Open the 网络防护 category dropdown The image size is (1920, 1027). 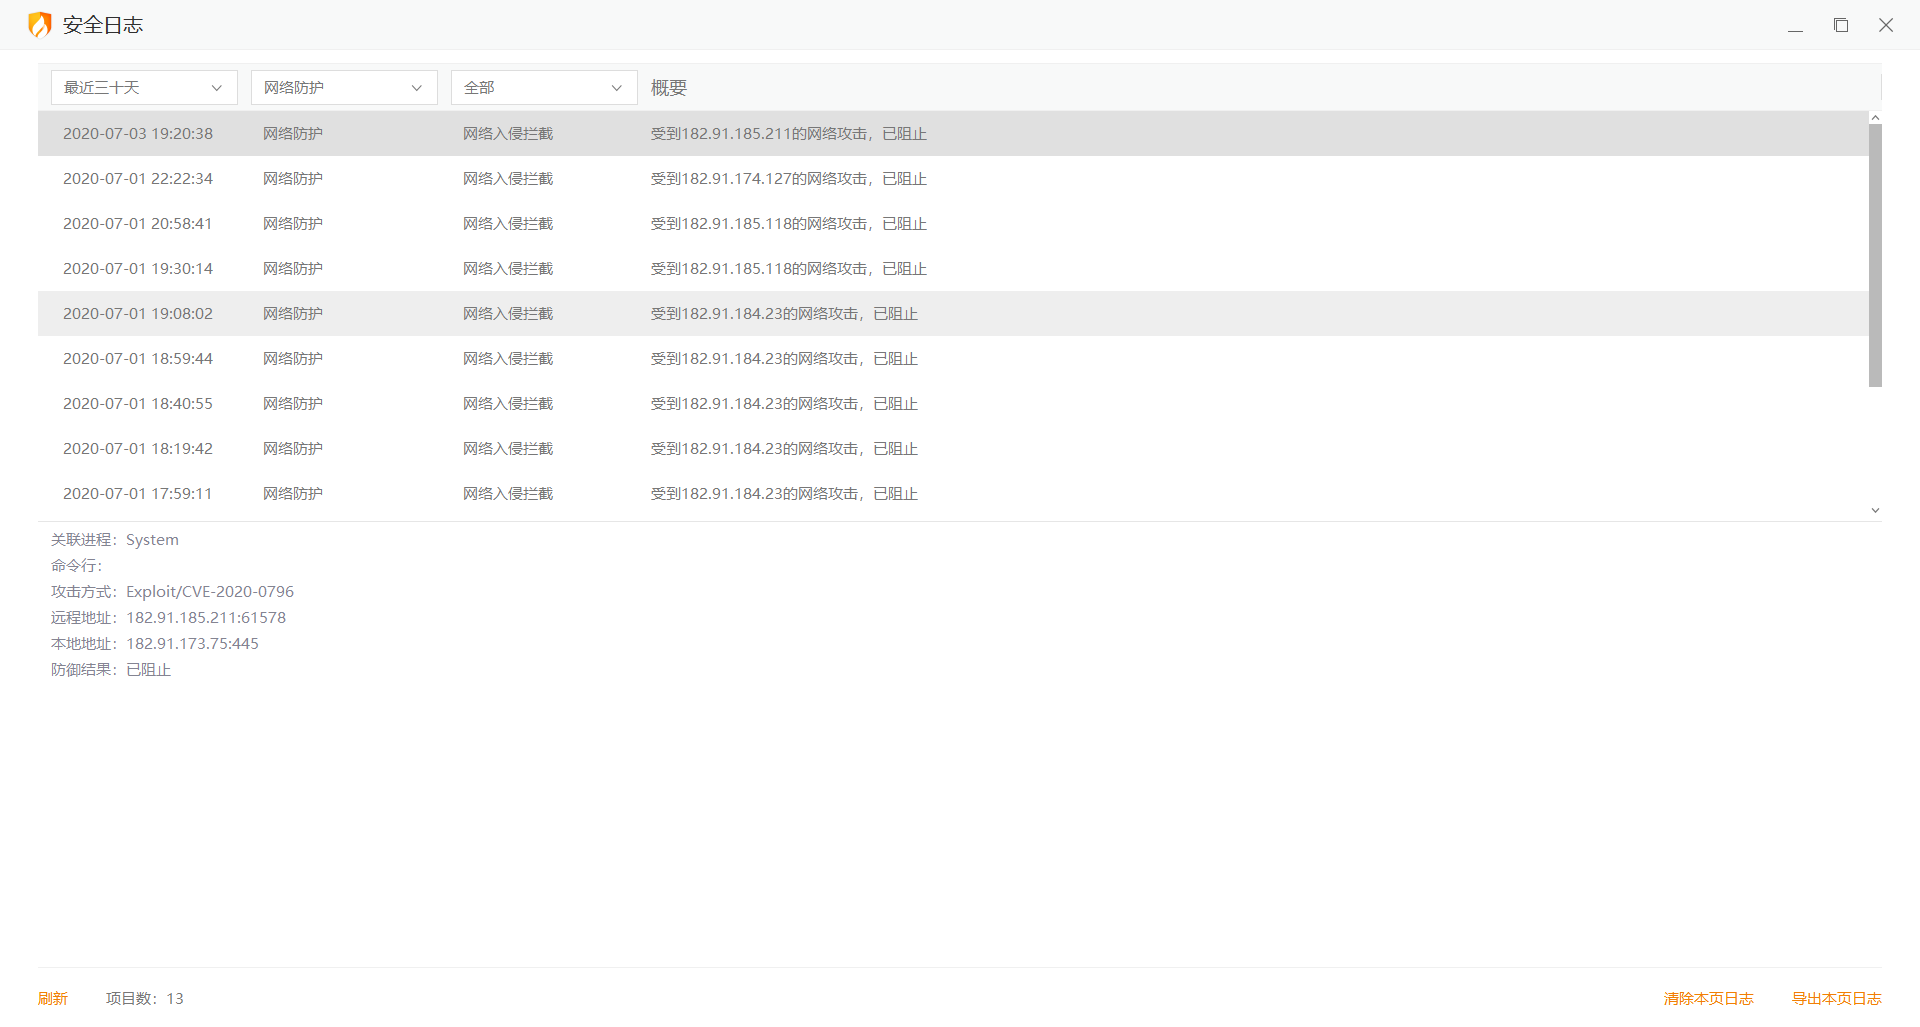[344, 88]
